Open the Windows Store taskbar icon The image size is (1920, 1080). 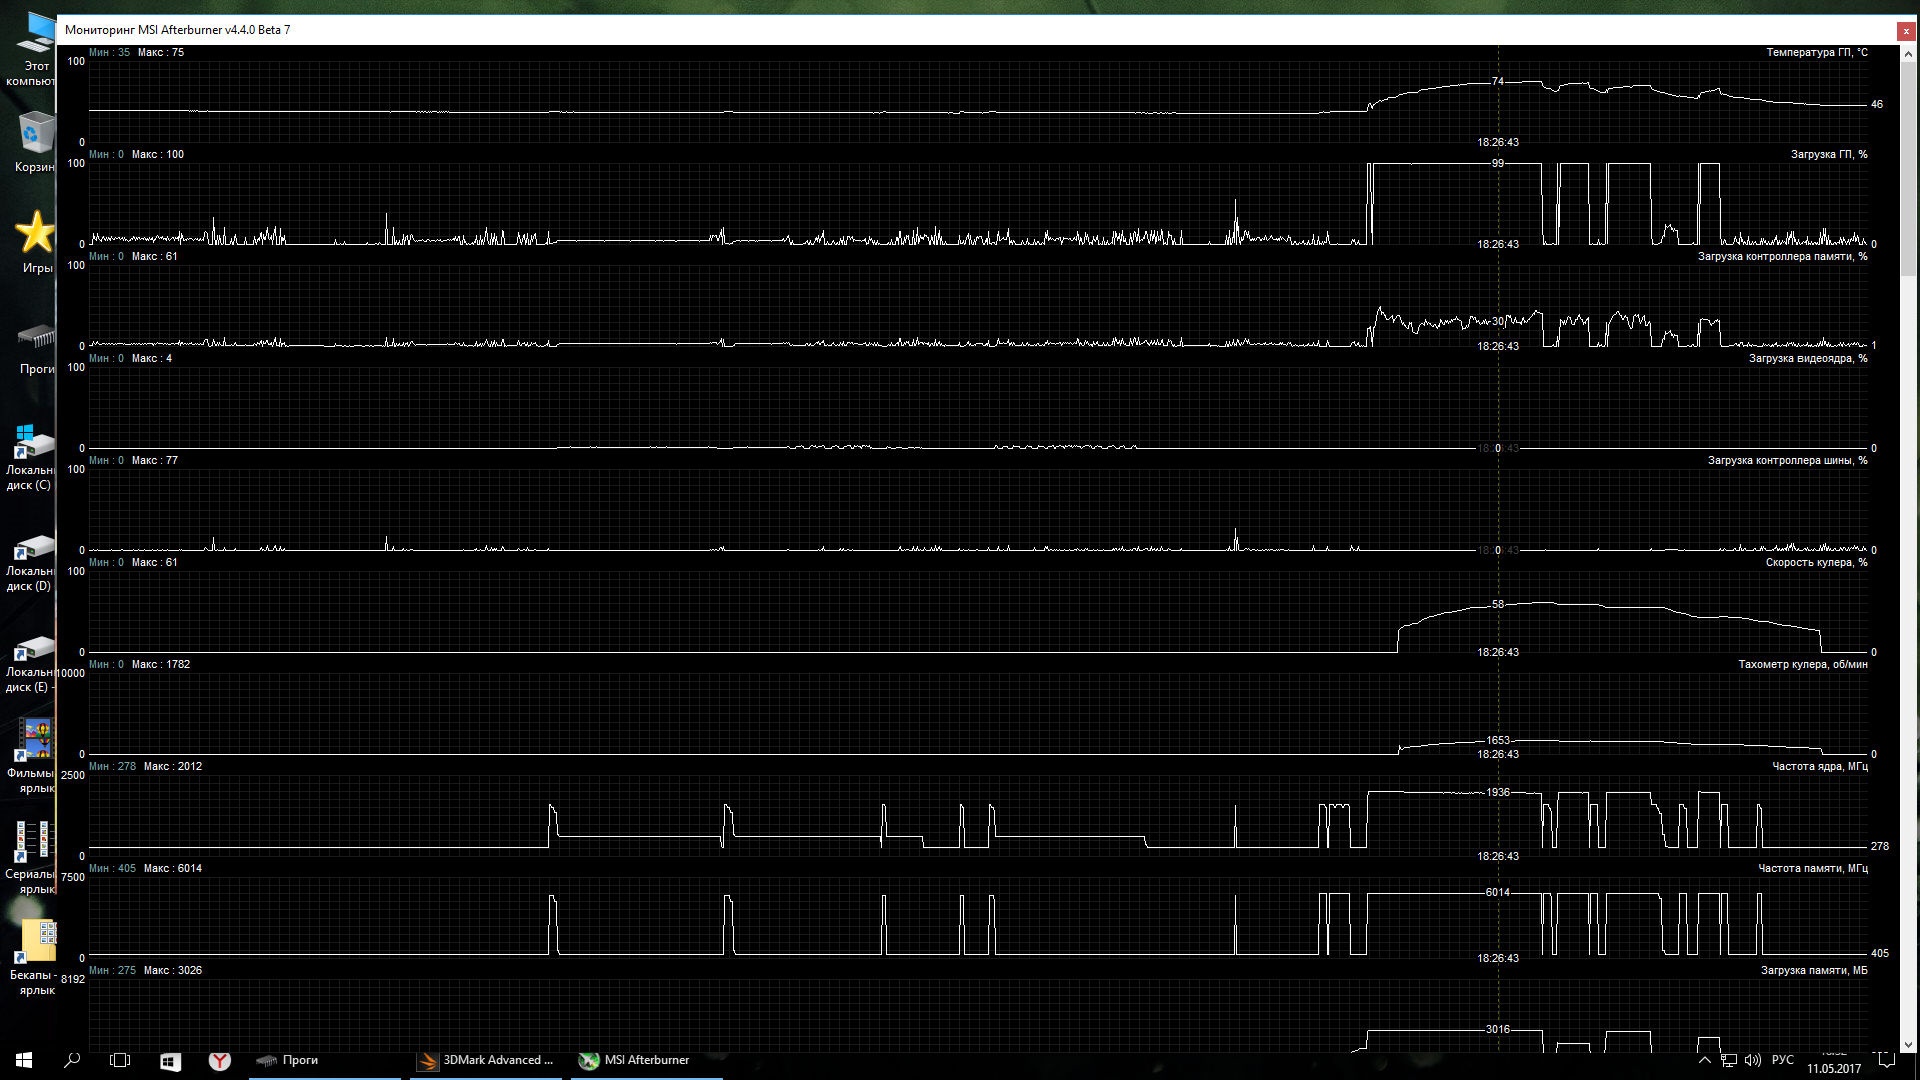click(x=170, y=1060)
